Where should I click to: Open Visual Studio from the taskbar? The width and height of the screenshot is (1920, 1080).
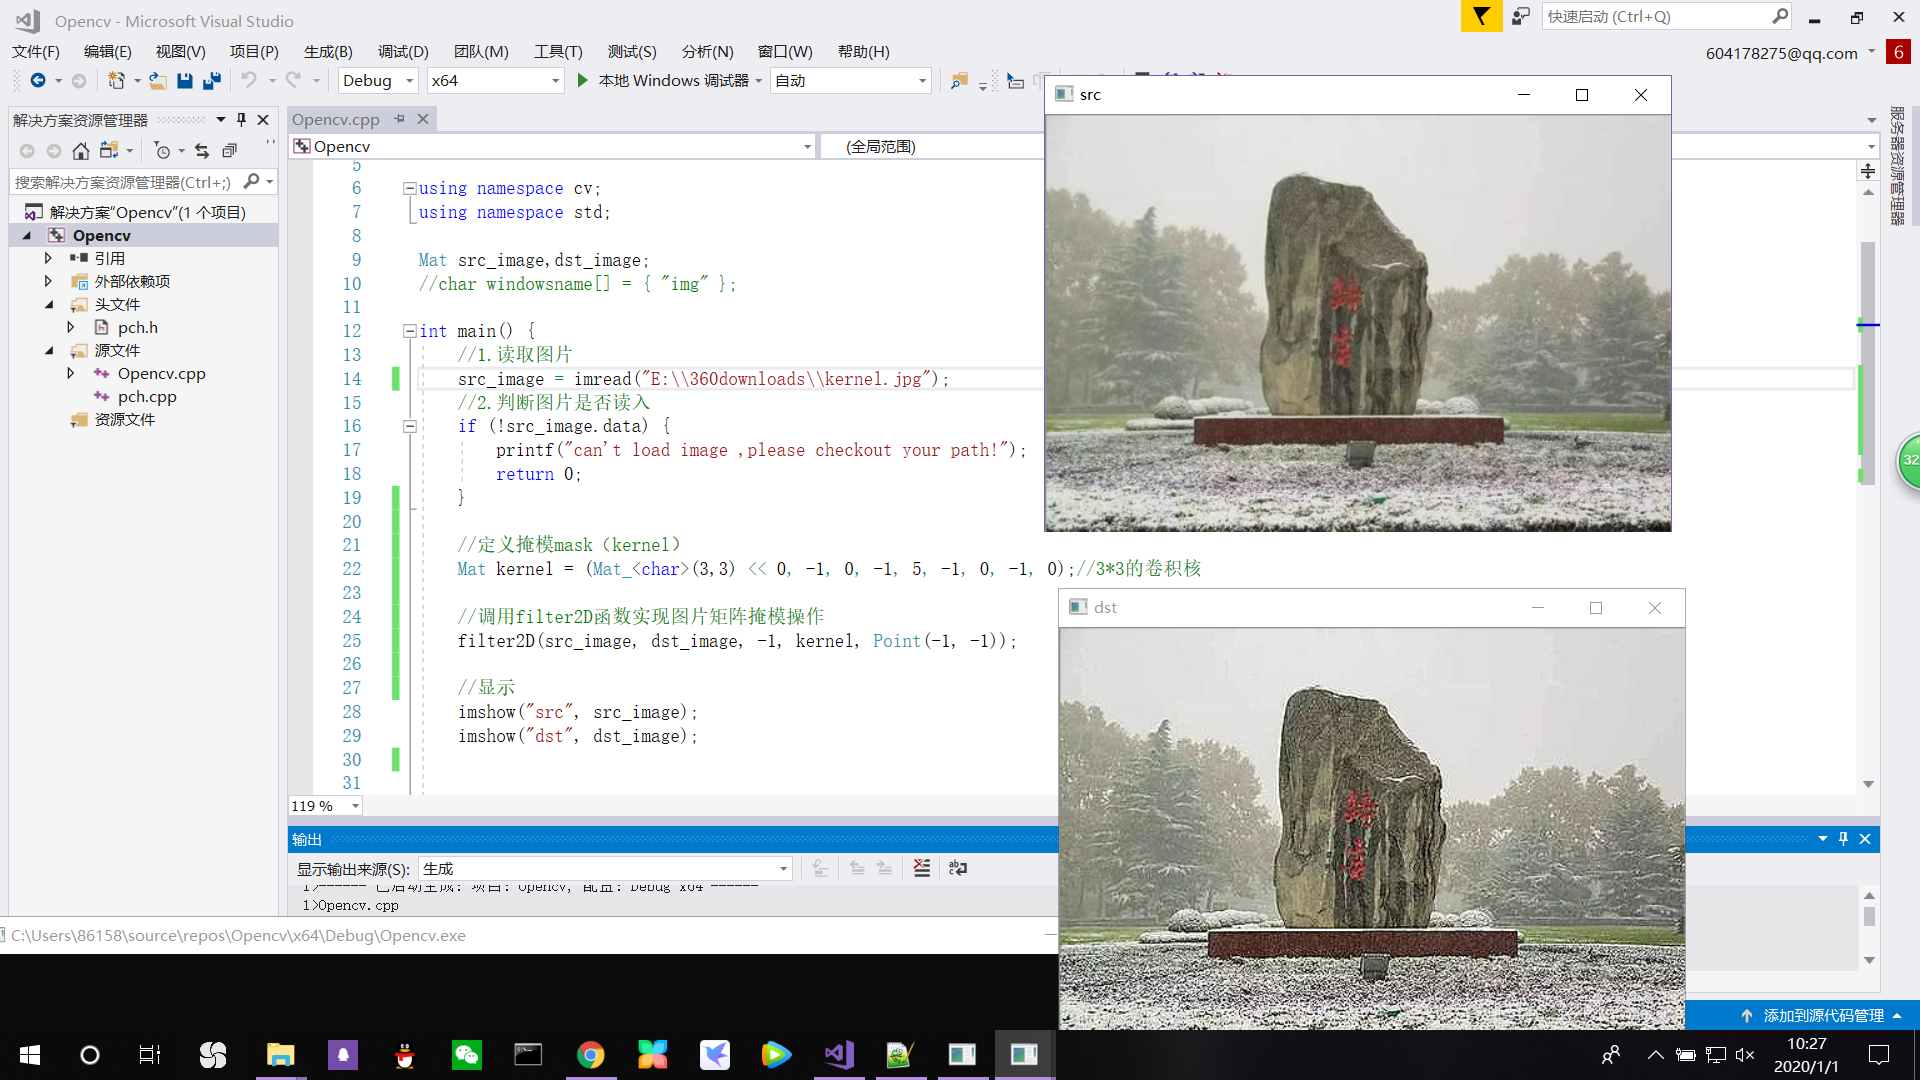(838, 1054)
